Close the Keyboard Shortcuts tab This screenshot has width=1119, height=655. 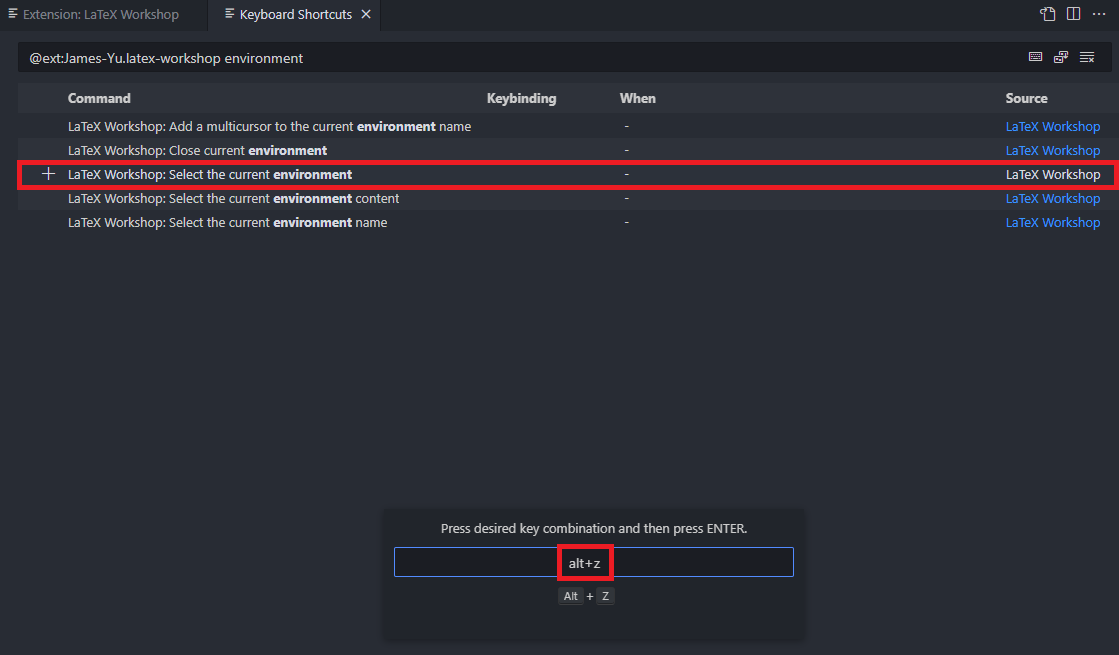pyautogui.click(x=366, y=14)
